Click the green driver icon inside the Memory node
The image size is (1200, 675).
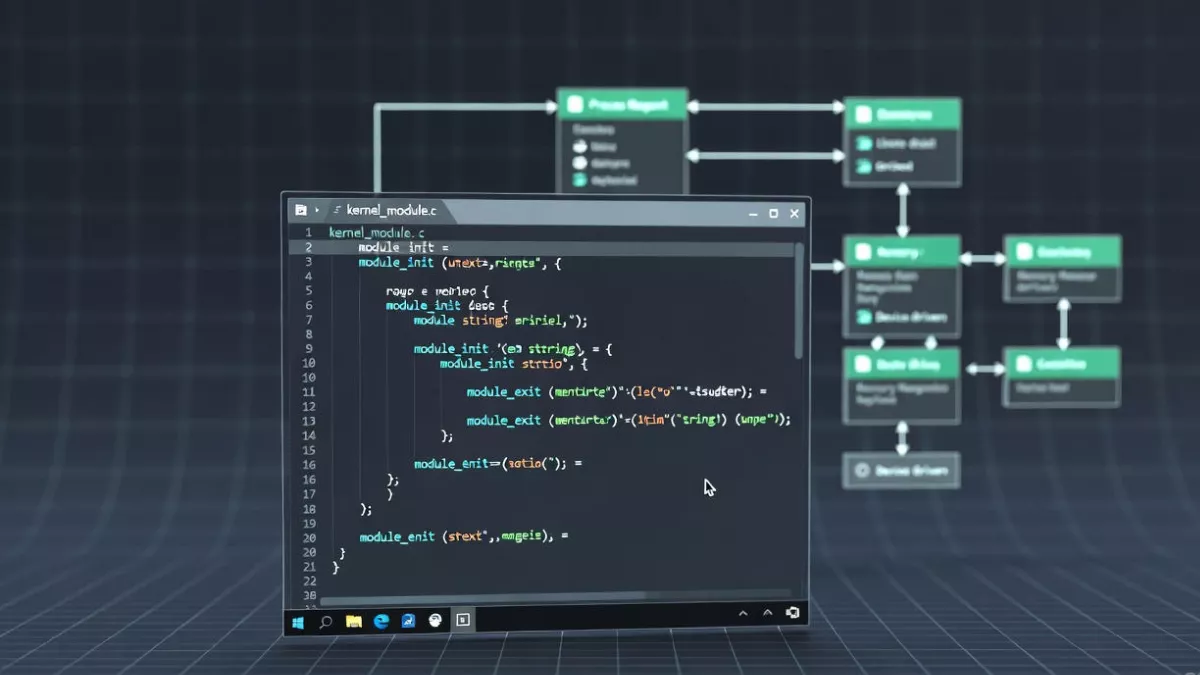click(863, 316)
